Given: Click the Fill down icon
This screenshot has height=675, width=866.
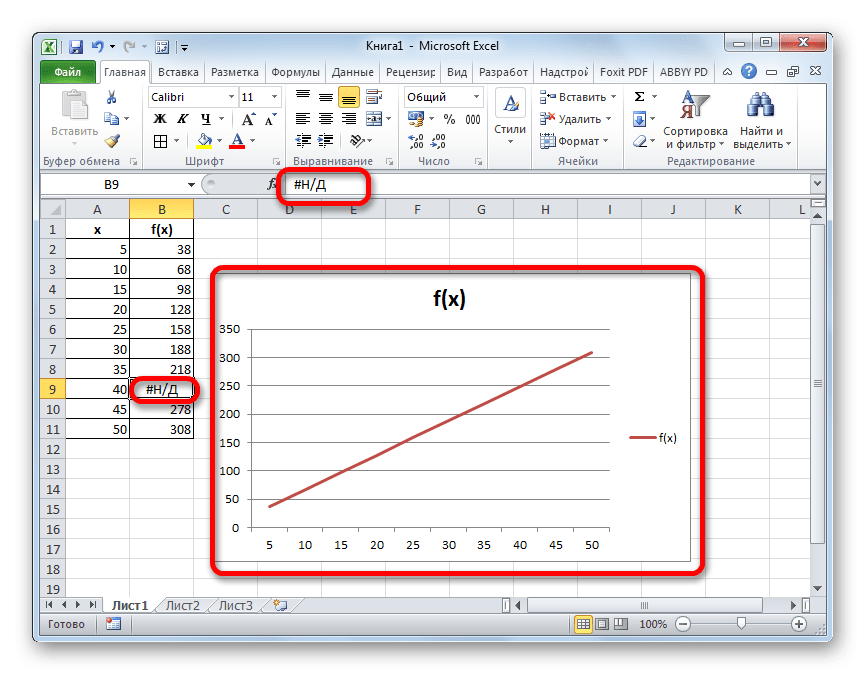Looking at the screenshot, I should click(x=640, y=119).
